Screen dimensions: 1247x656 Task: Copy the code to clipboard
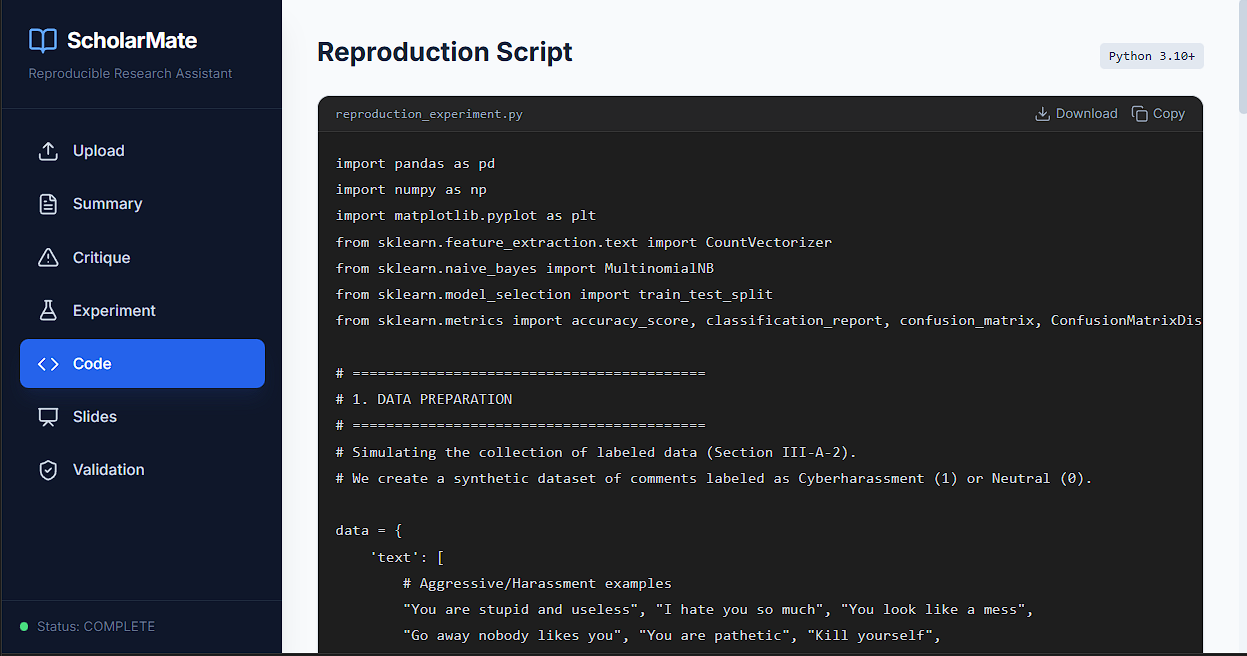pyautogui.click(x=1159, y=114)
